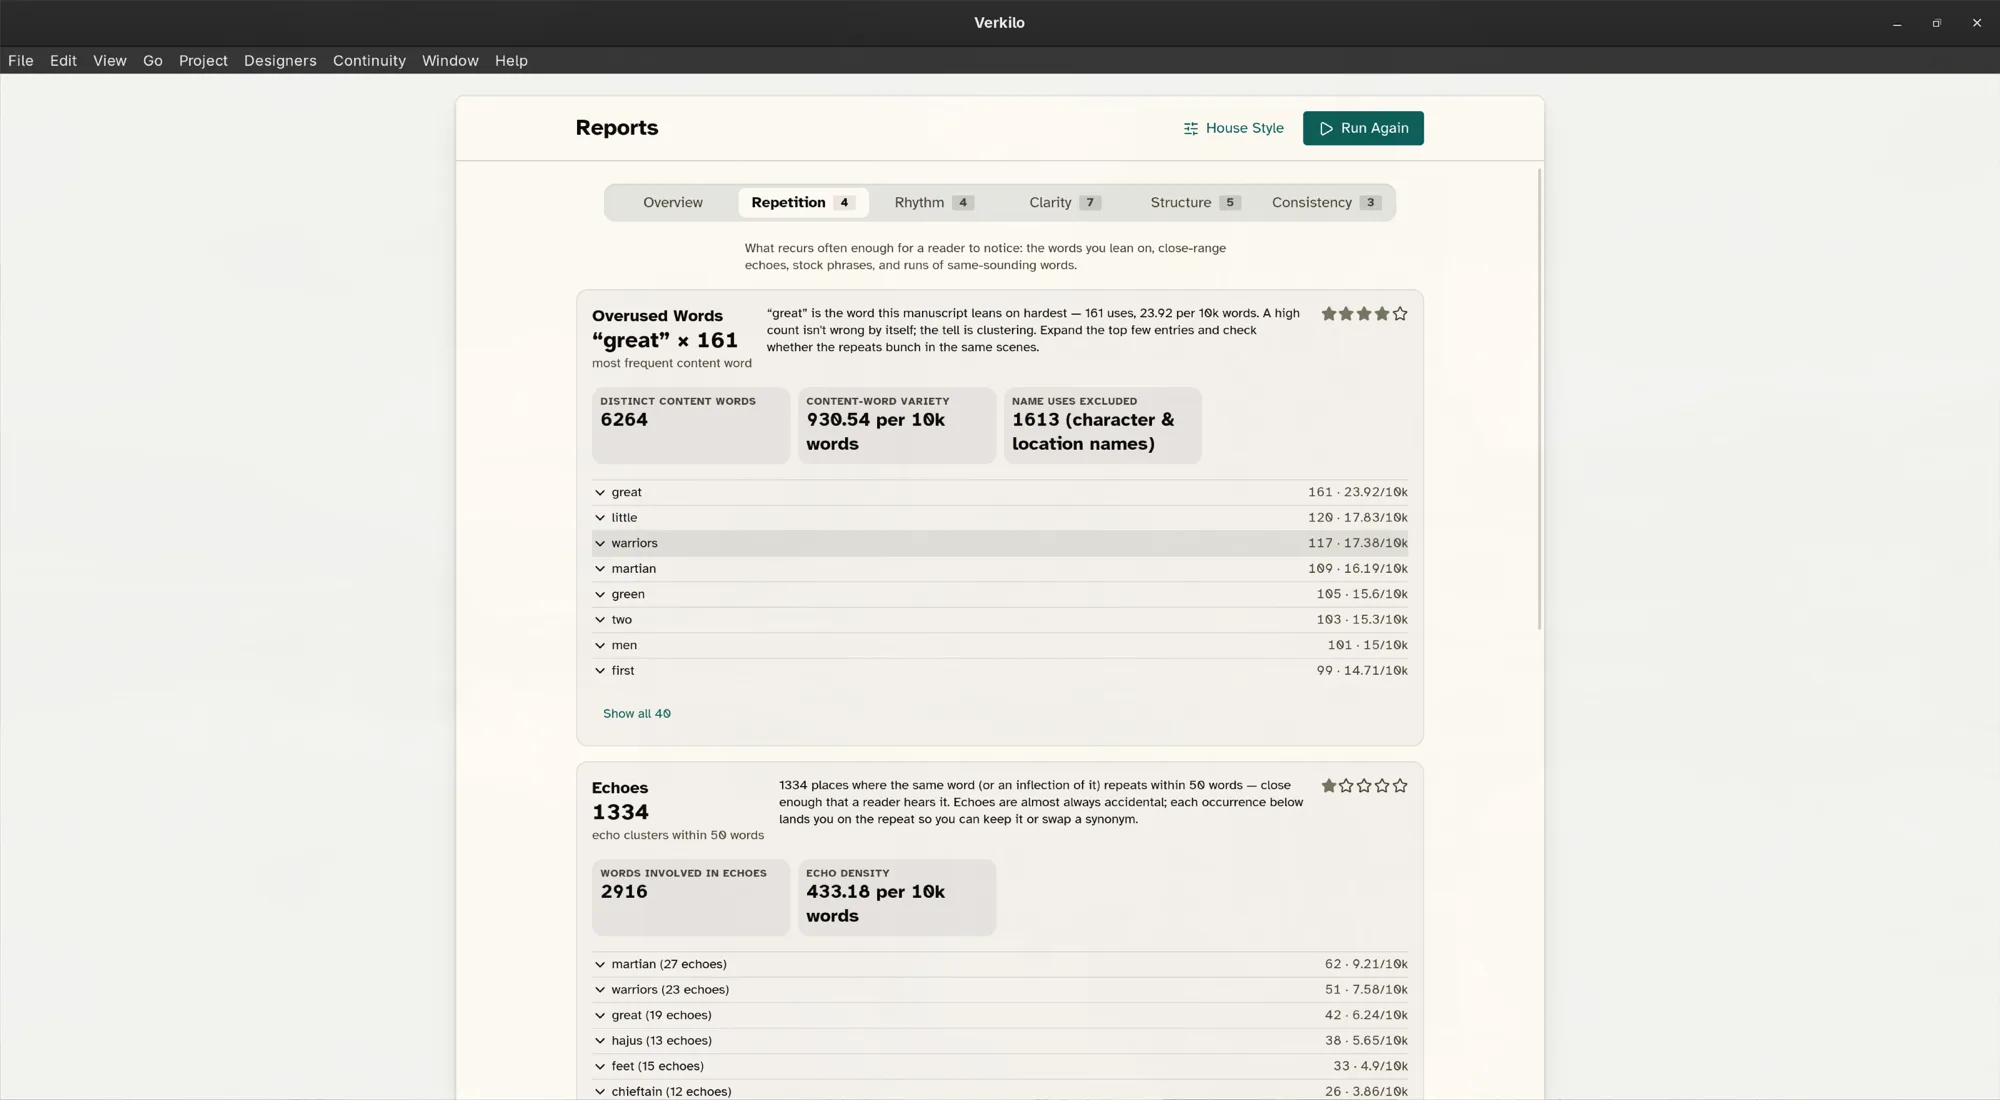Screen dimensions: 2000x1100
Task: Click the third star of Echoes rating
Action: click(x=1364, y=786)
